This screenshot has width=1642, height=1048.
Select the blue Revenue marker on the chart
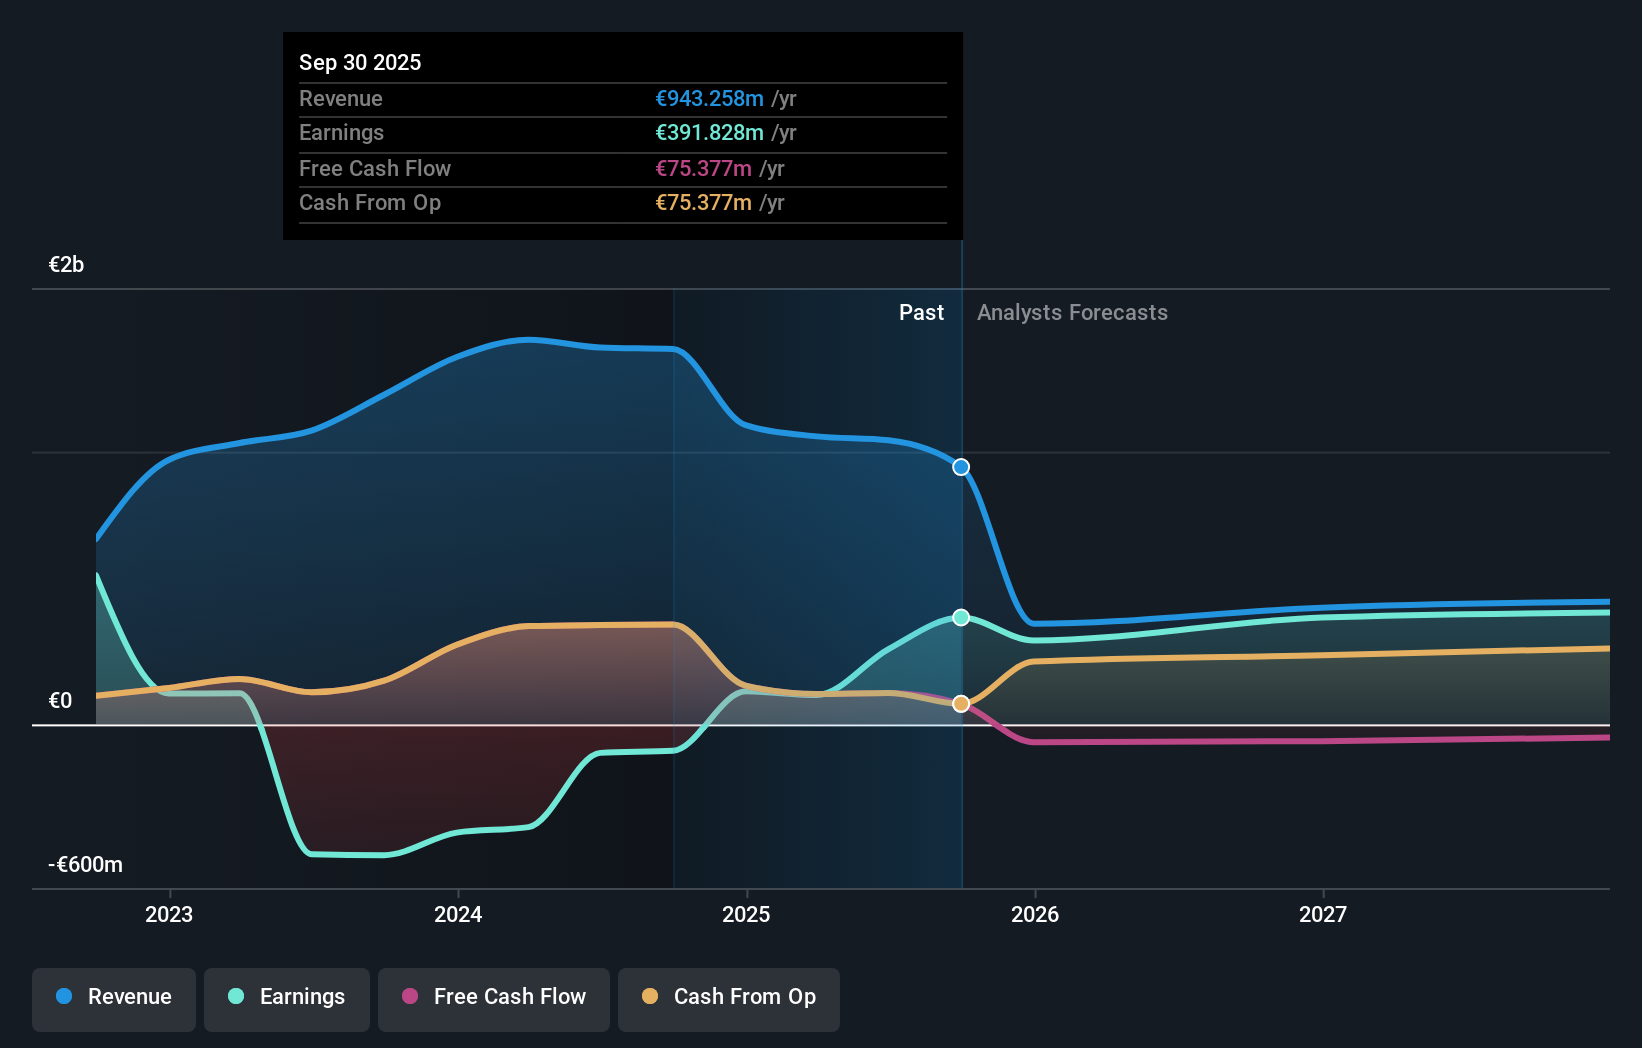(960, 466)
